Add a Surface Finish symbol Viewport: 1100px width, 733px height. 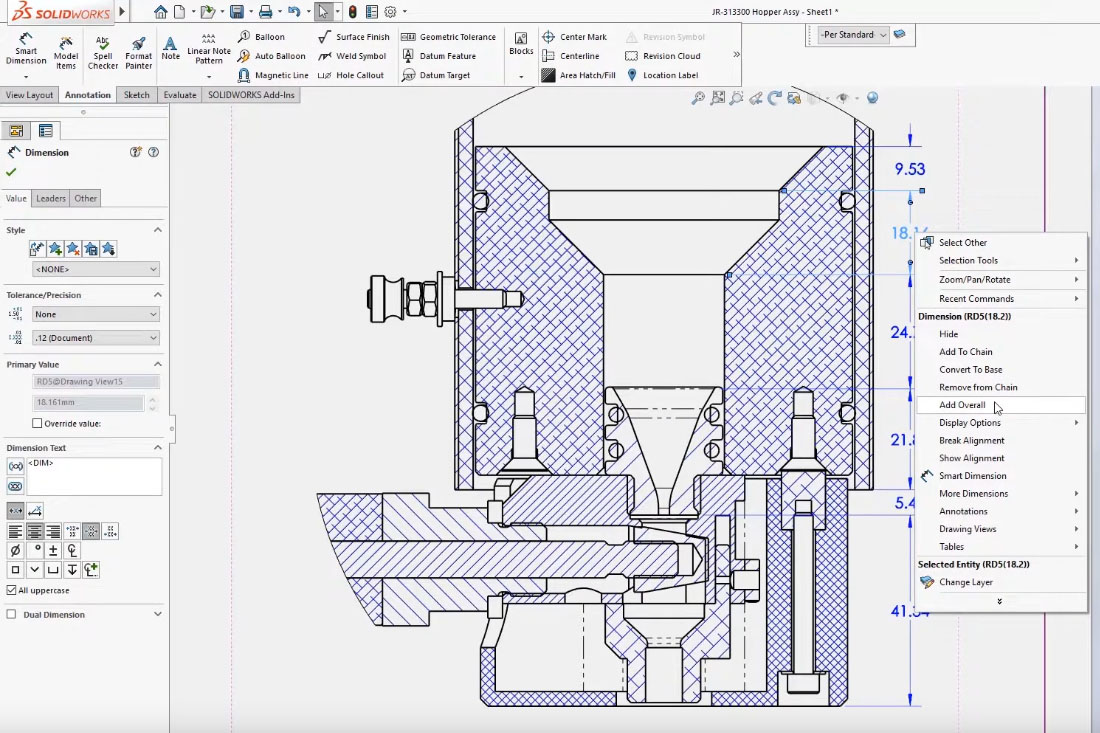(354, 36)
